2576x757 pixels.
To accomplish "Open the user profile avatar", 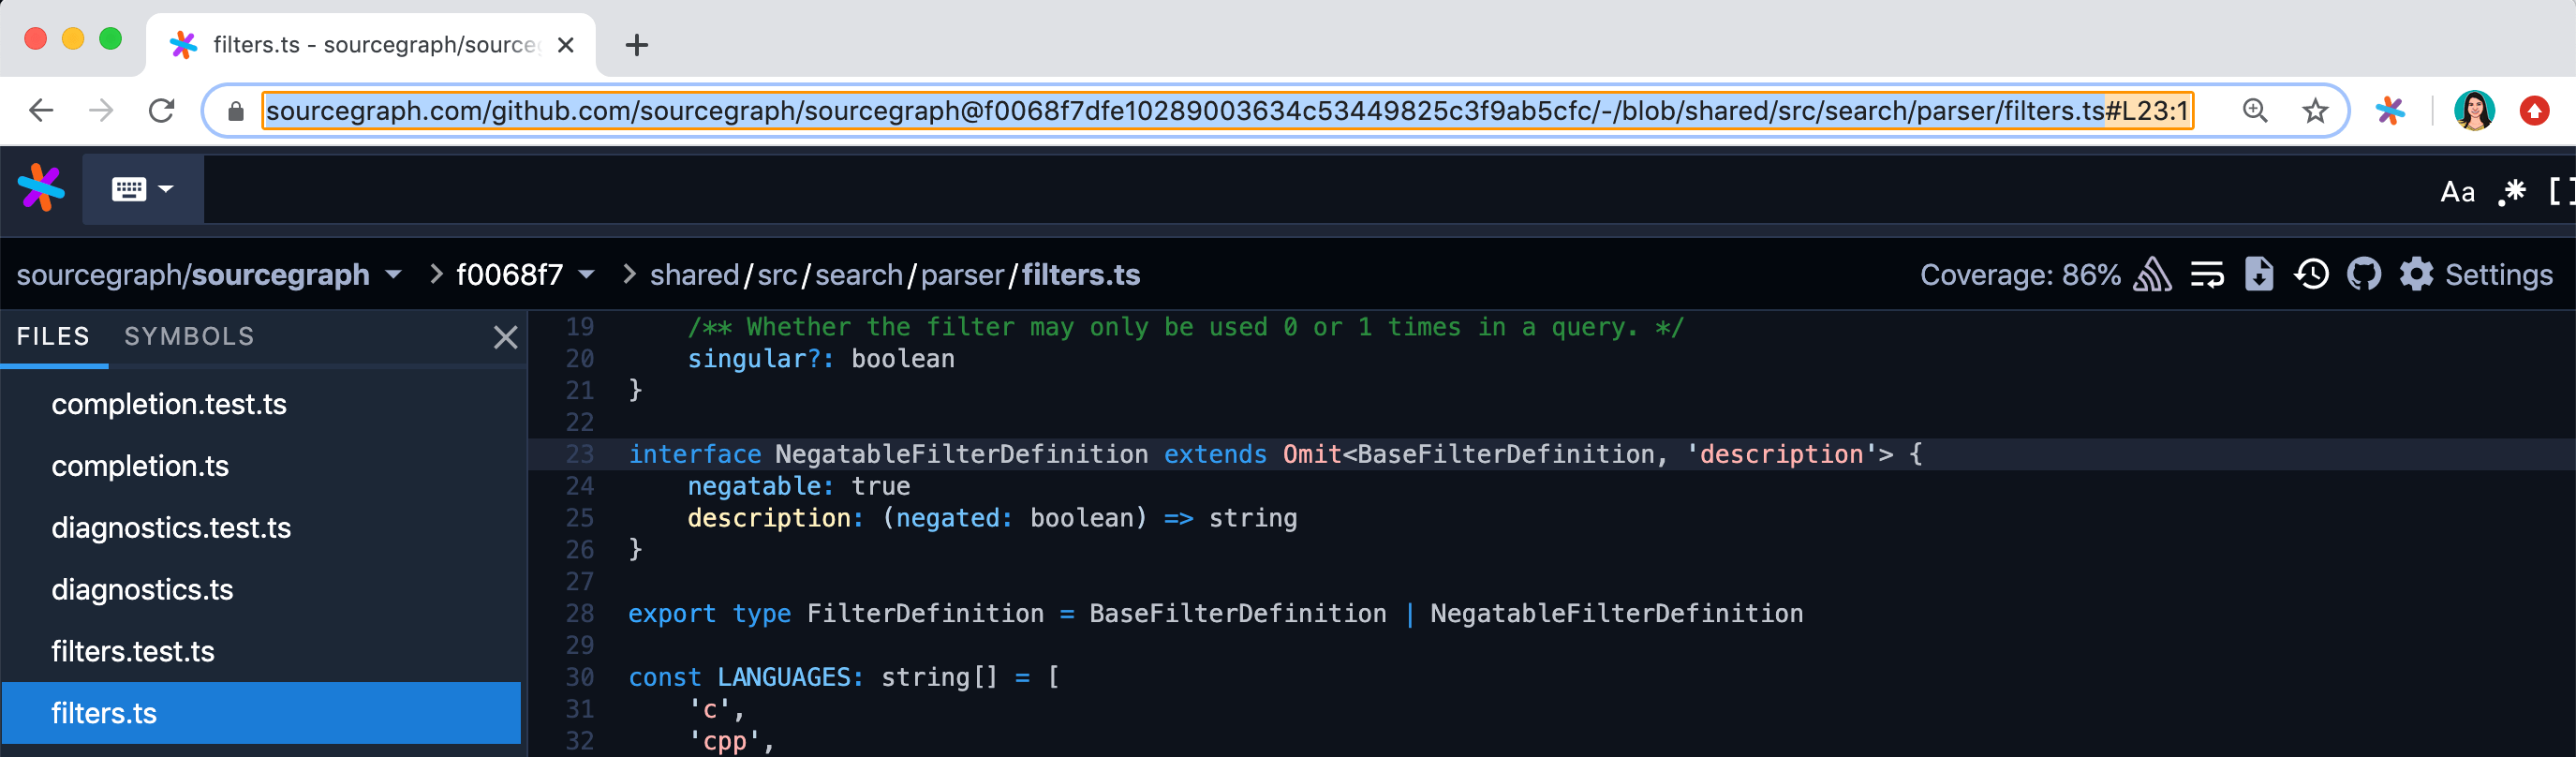I will (2473, 110).
